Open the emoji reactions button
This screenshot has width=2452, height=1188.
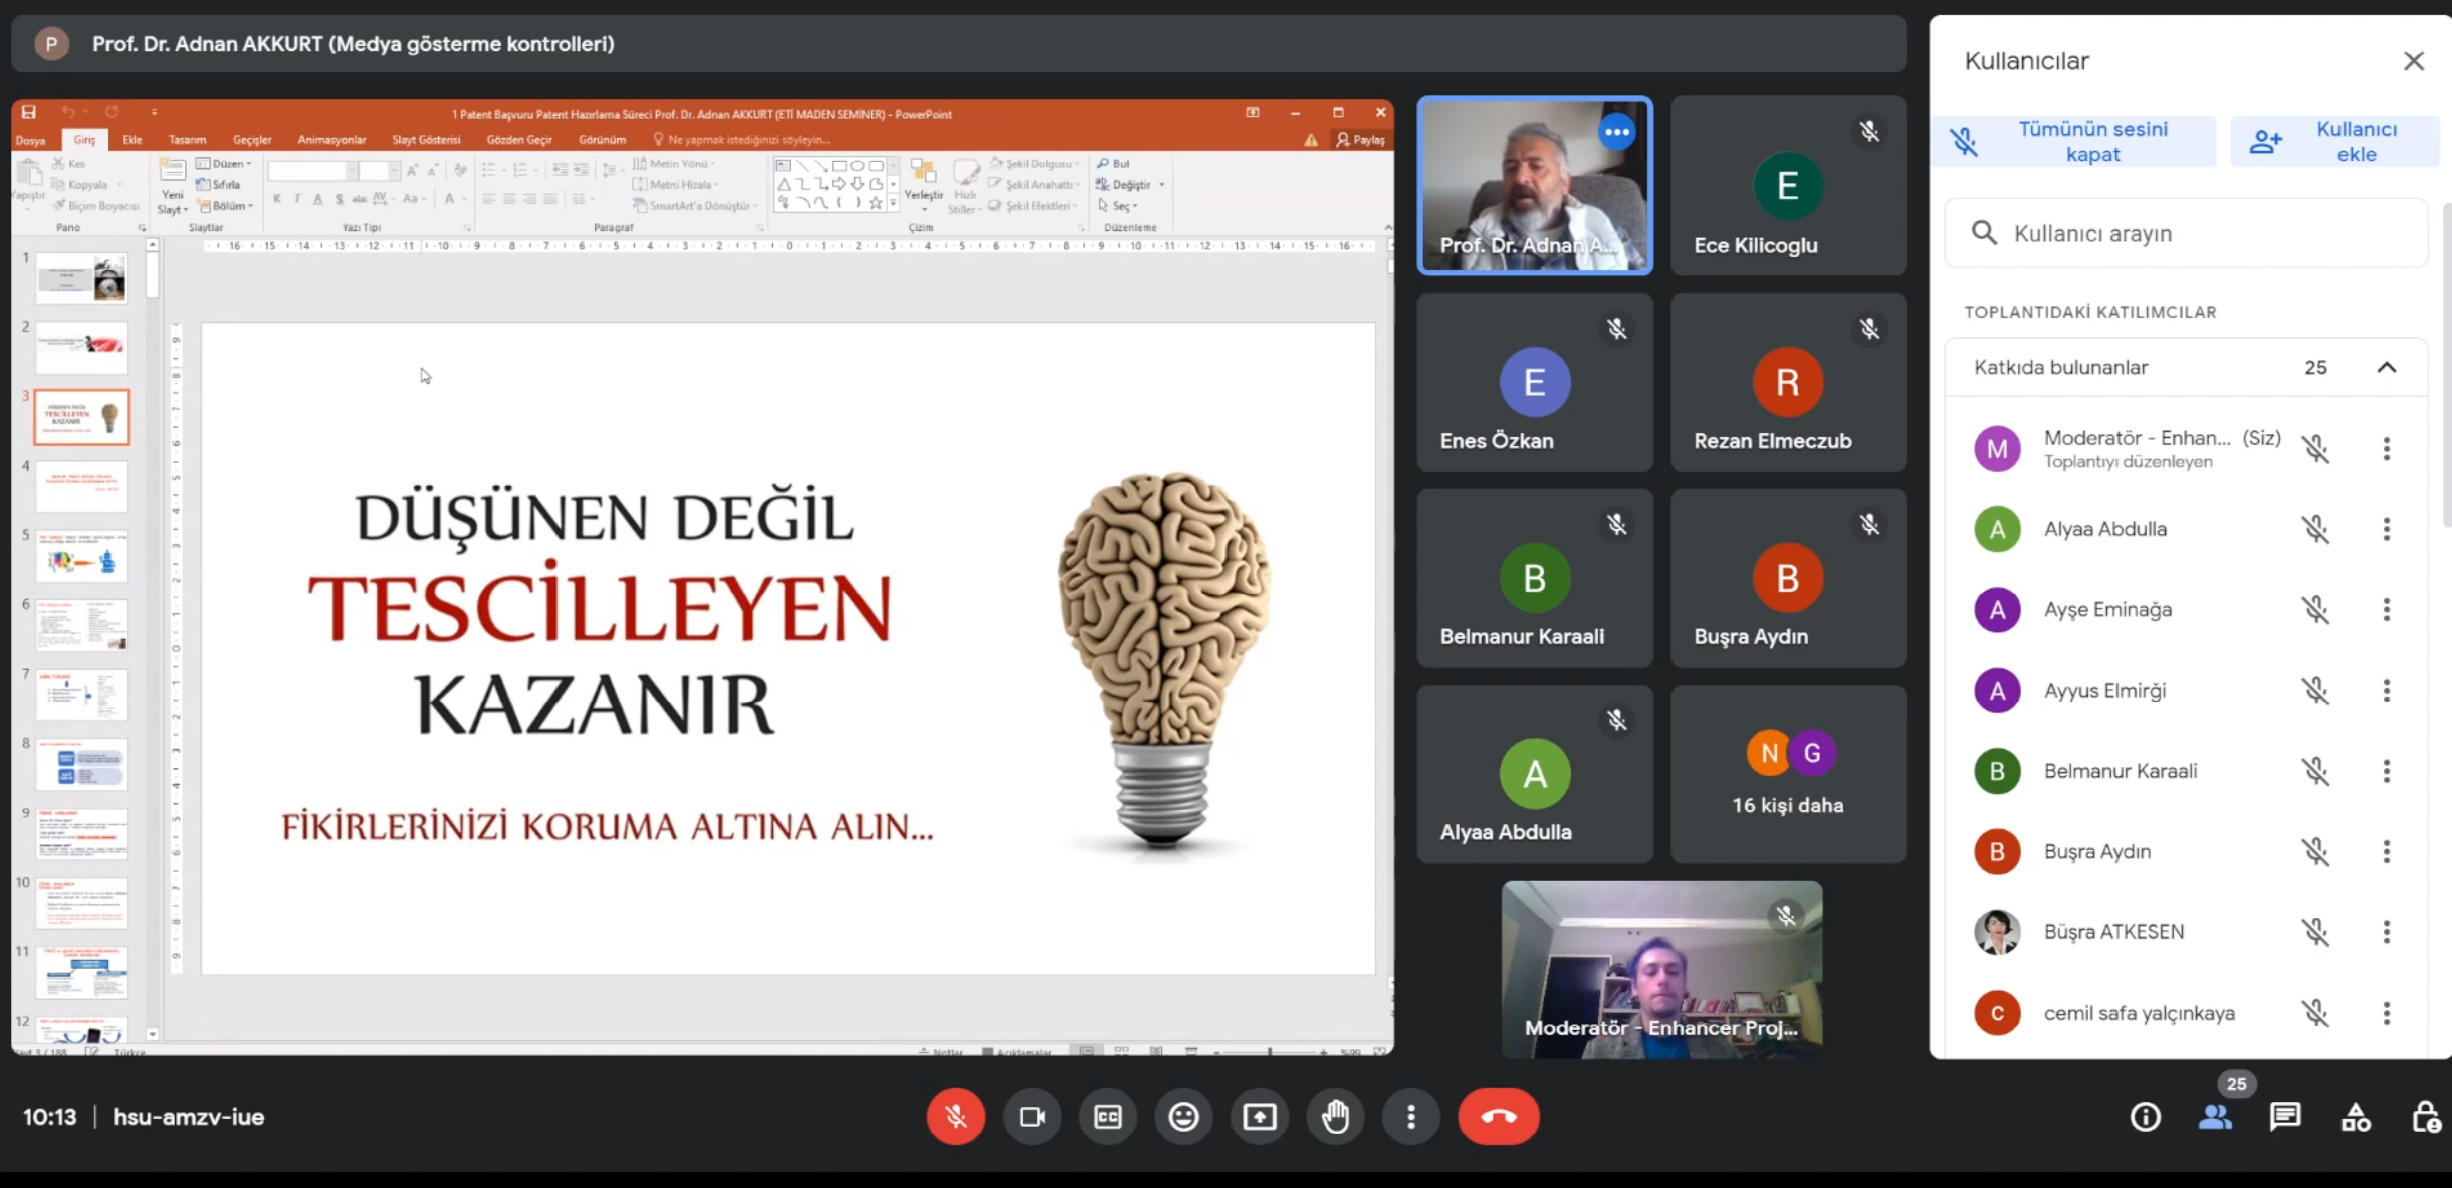coord(1183,1116)
